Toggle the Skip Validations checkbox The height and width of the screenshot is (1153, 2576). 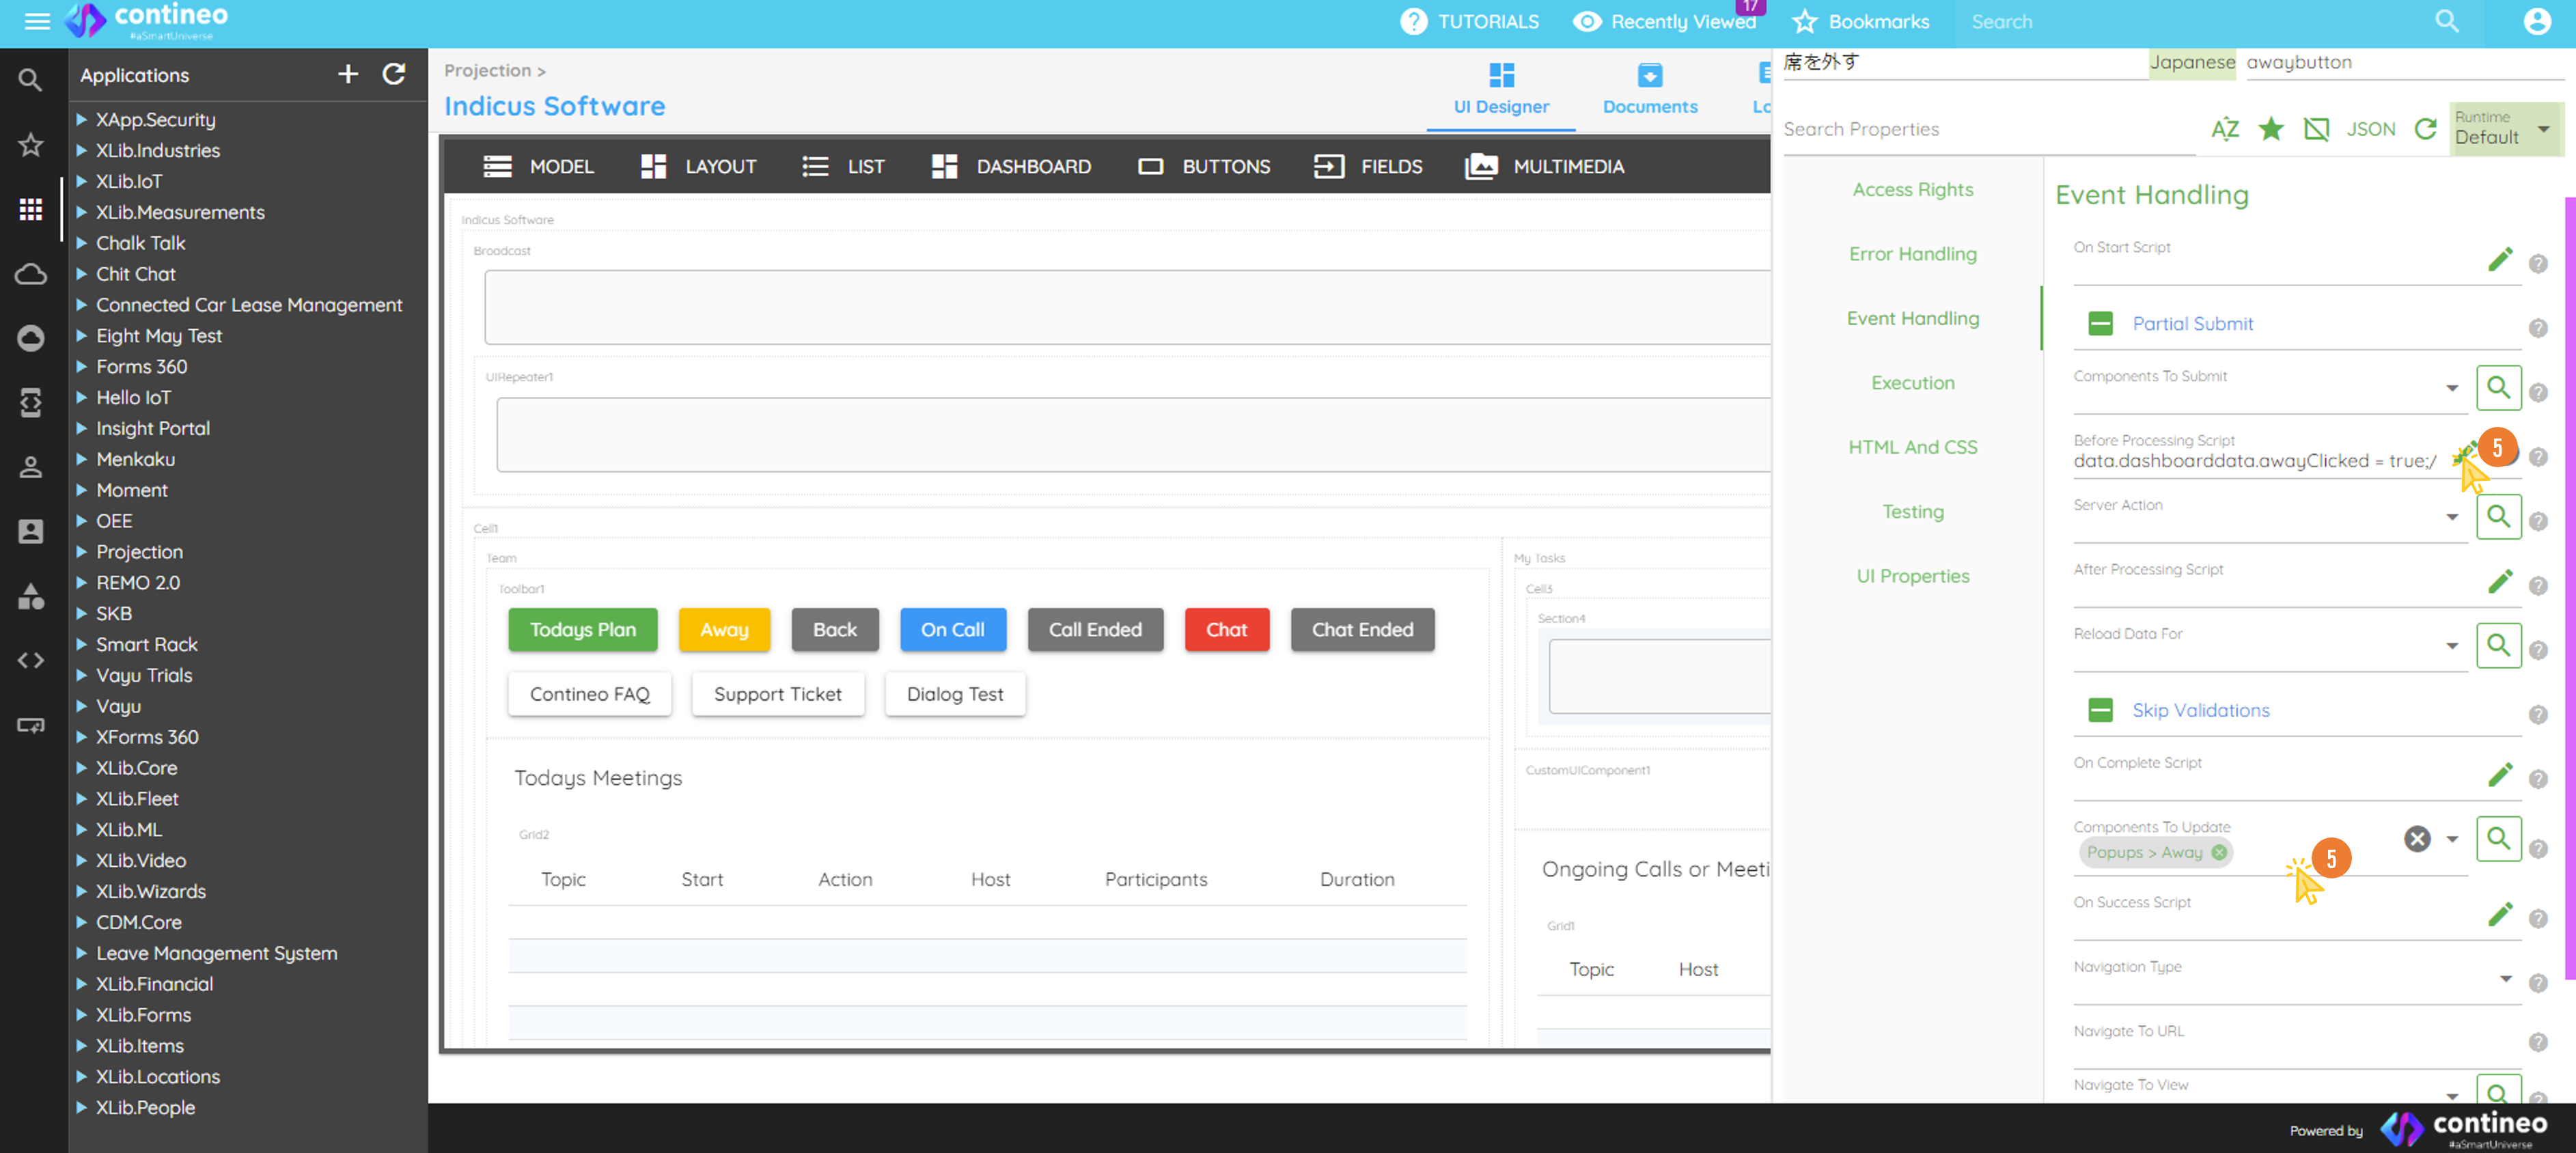pyautogui.click(x=2100, y=710)
